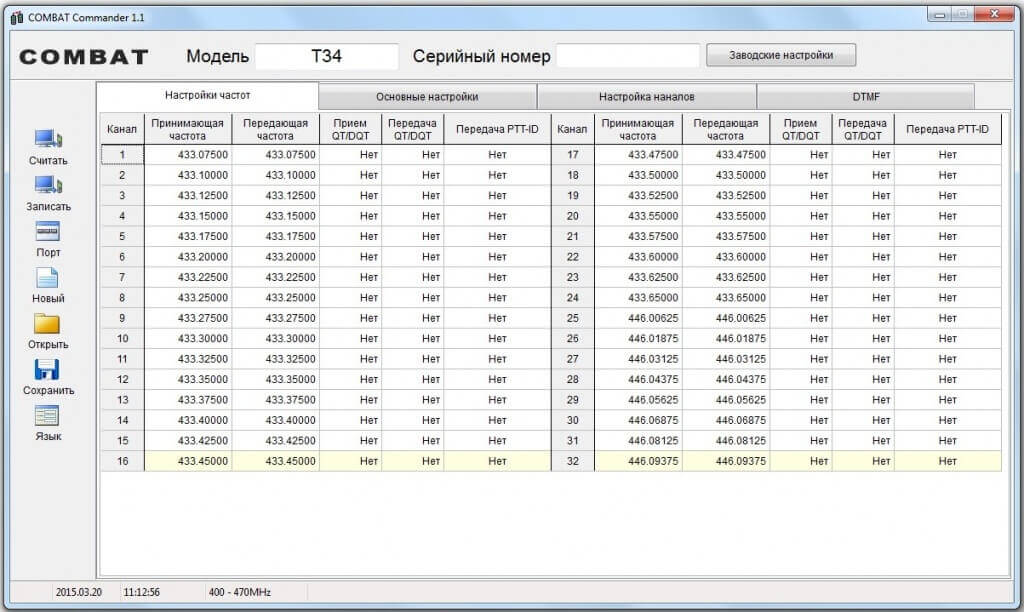Click the Серийный номер input field
Image resolution: width=1024 pixels, height=612 pixels.
pos(628,56)
